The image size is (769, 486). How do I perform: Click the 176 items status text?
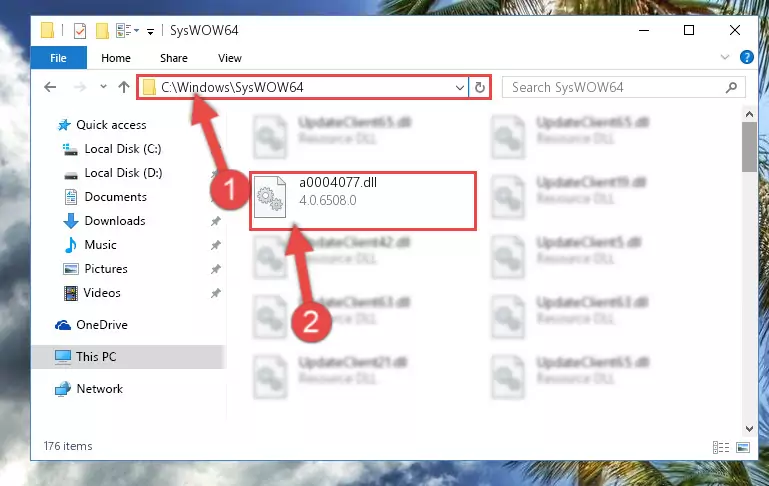68,446
